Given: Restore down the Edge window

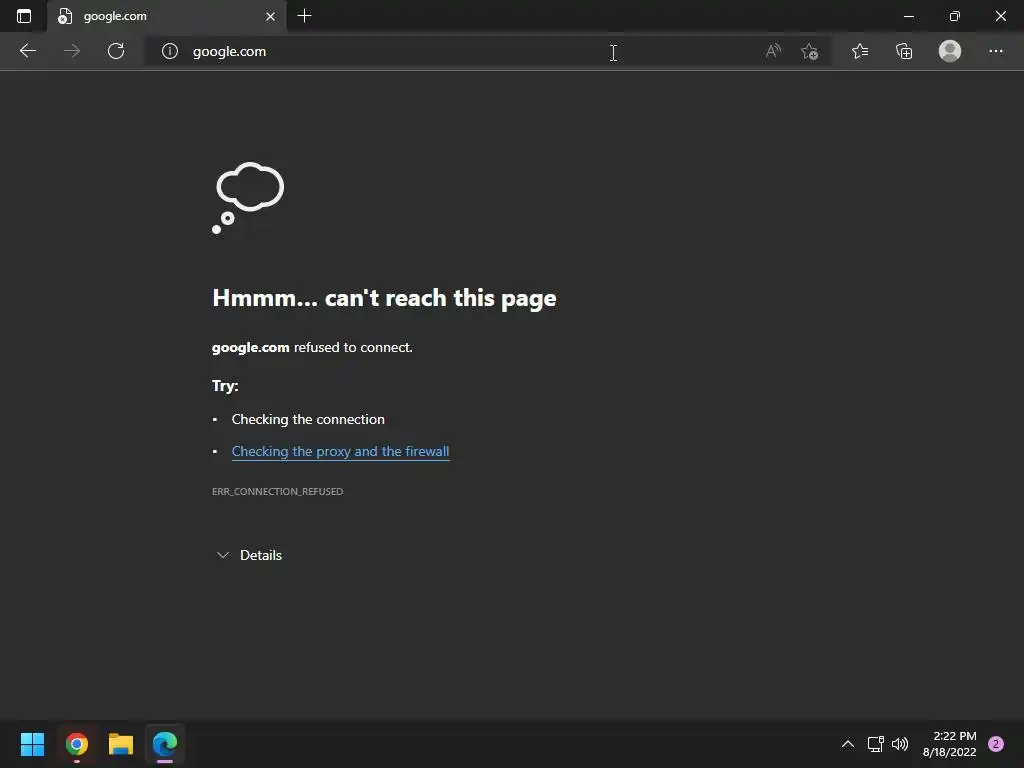Looking at the screenshot, I should point(955,16).
